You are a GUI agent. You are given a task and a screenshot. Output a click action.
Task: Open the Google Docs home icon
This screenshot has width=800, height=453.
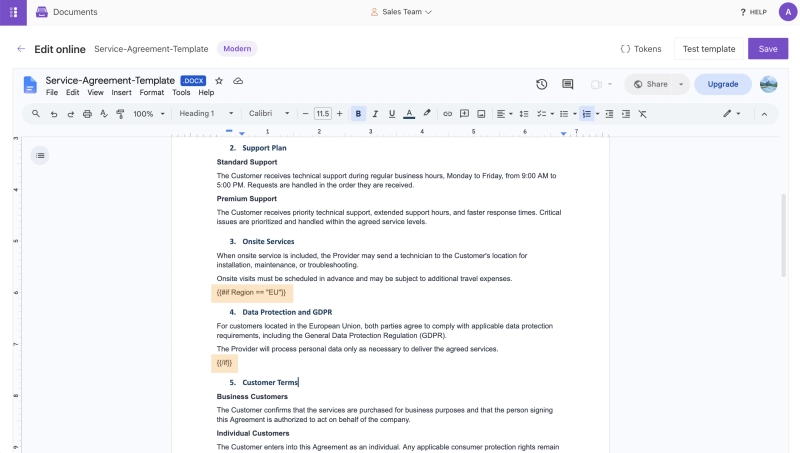(30, 85)
